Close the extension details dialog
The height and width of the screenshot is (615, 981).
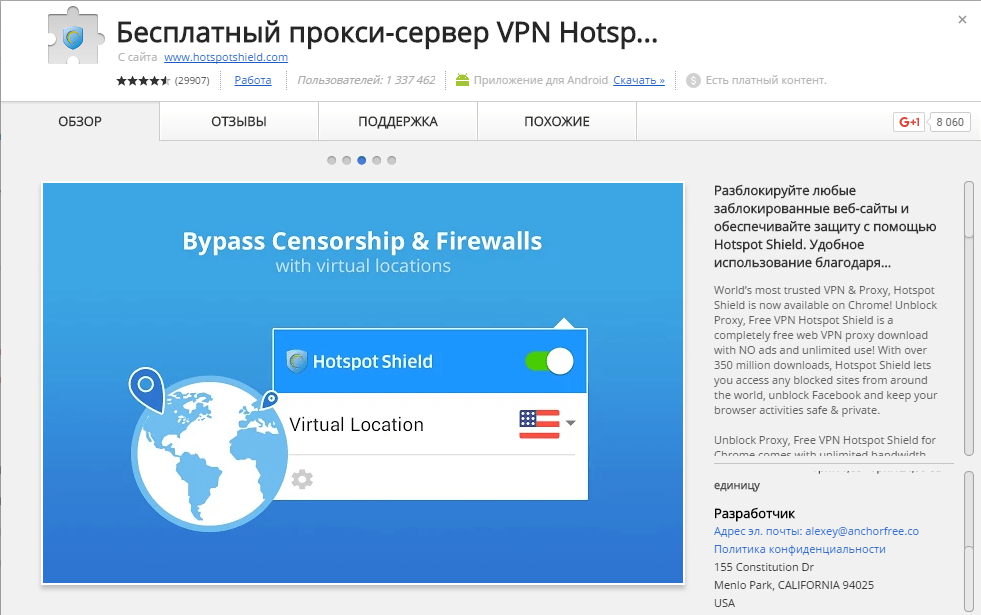point(962,20)
